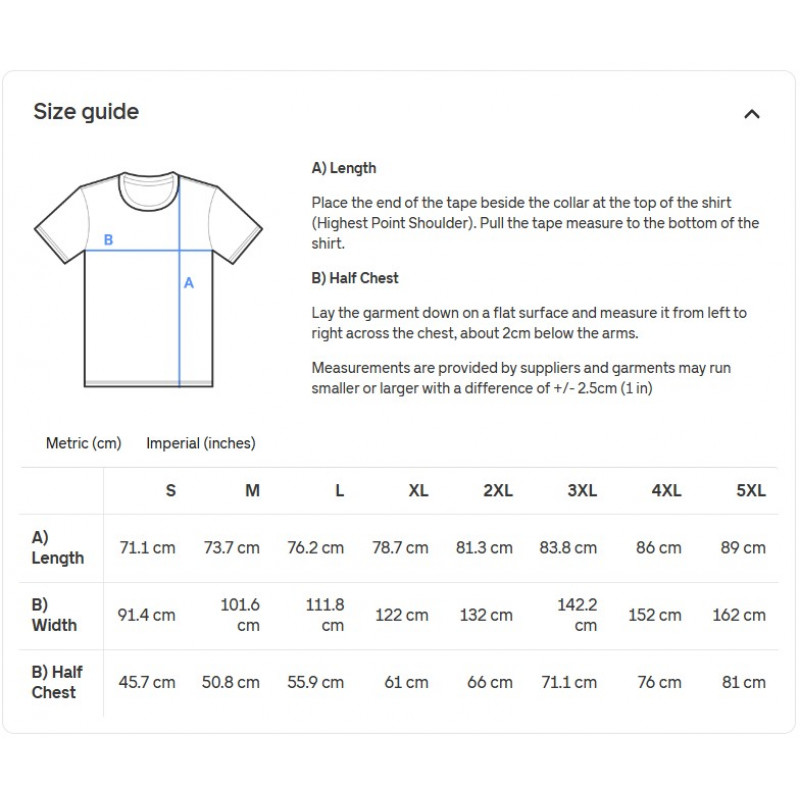
Task: Select the S size column header
Action: tap(171, 491)
